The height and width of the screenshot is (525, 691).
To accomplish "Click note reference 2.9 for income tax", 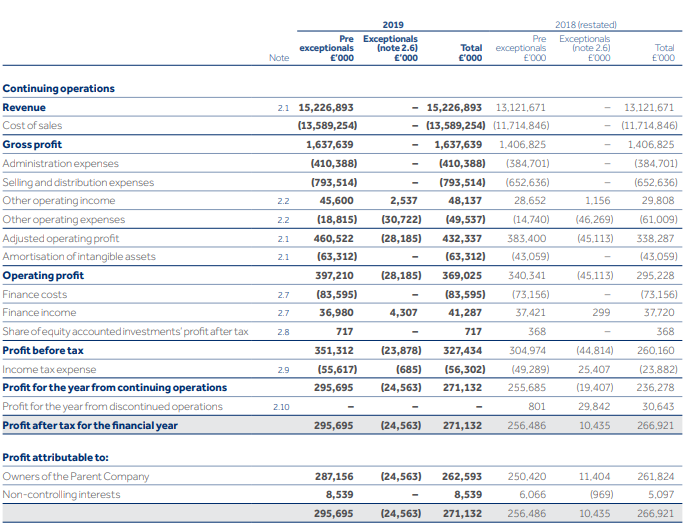I will click(283, 370).
